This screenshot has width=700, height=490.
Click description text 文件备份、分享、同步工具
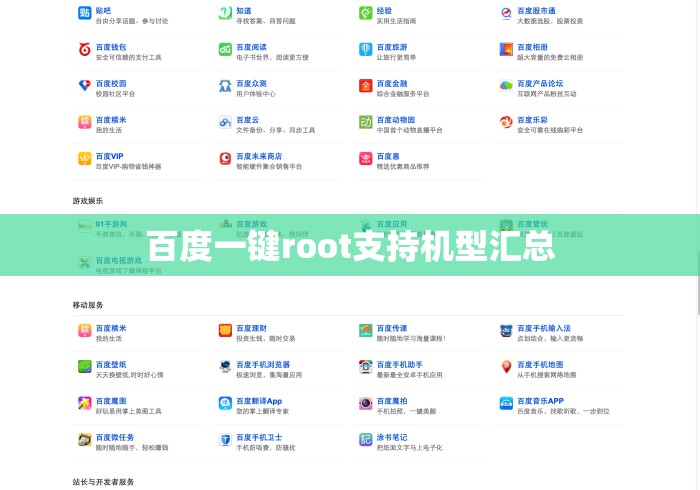pos(275,130)
